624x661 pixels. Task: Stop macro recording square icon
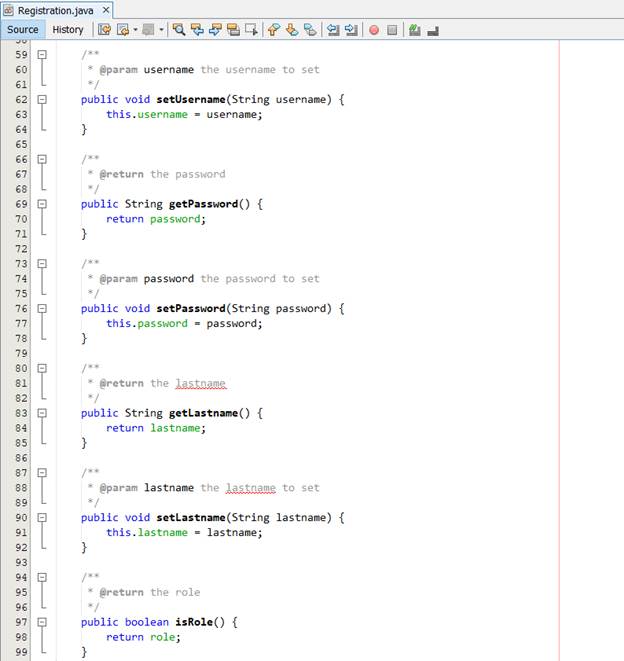click(392, 30)
